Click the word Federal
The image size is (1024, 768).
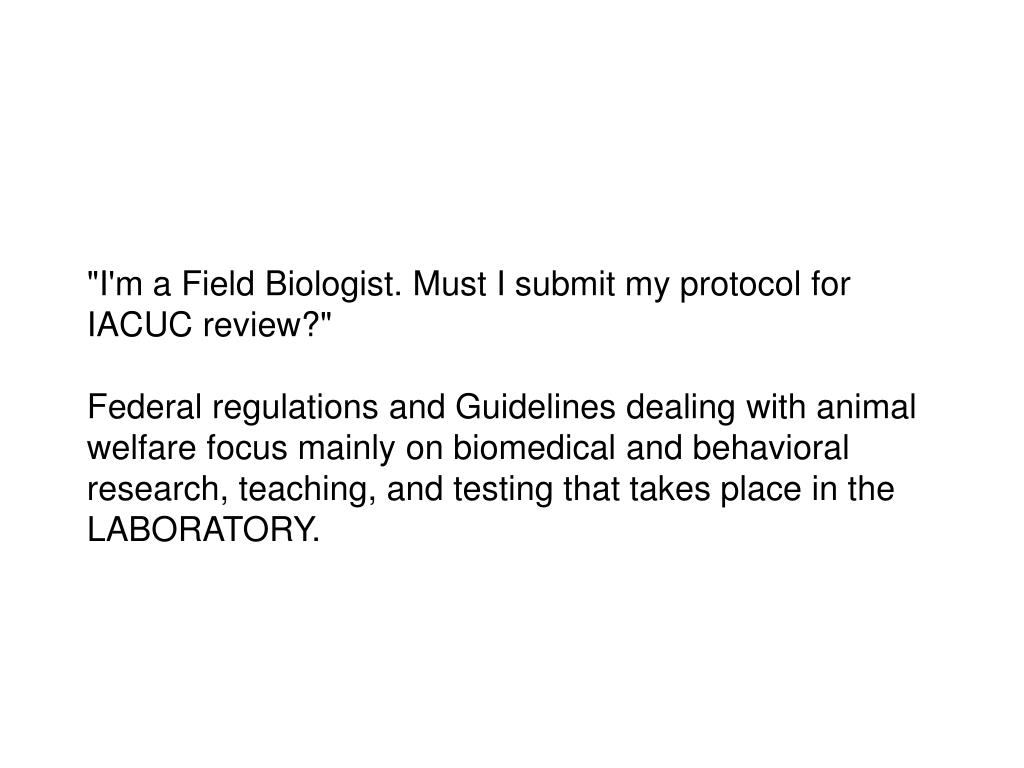click(x=145, y=407)
